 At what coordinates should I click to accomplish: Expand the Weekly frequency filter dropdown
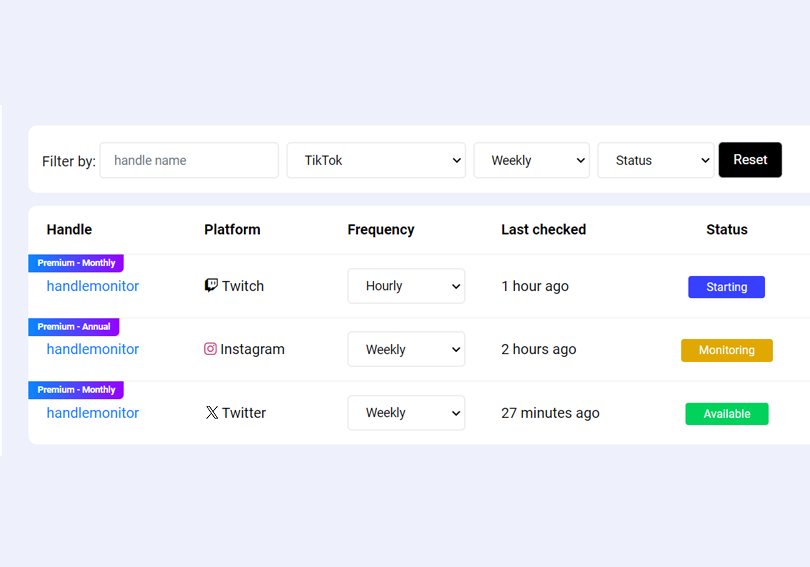click(x=531, y=160)
